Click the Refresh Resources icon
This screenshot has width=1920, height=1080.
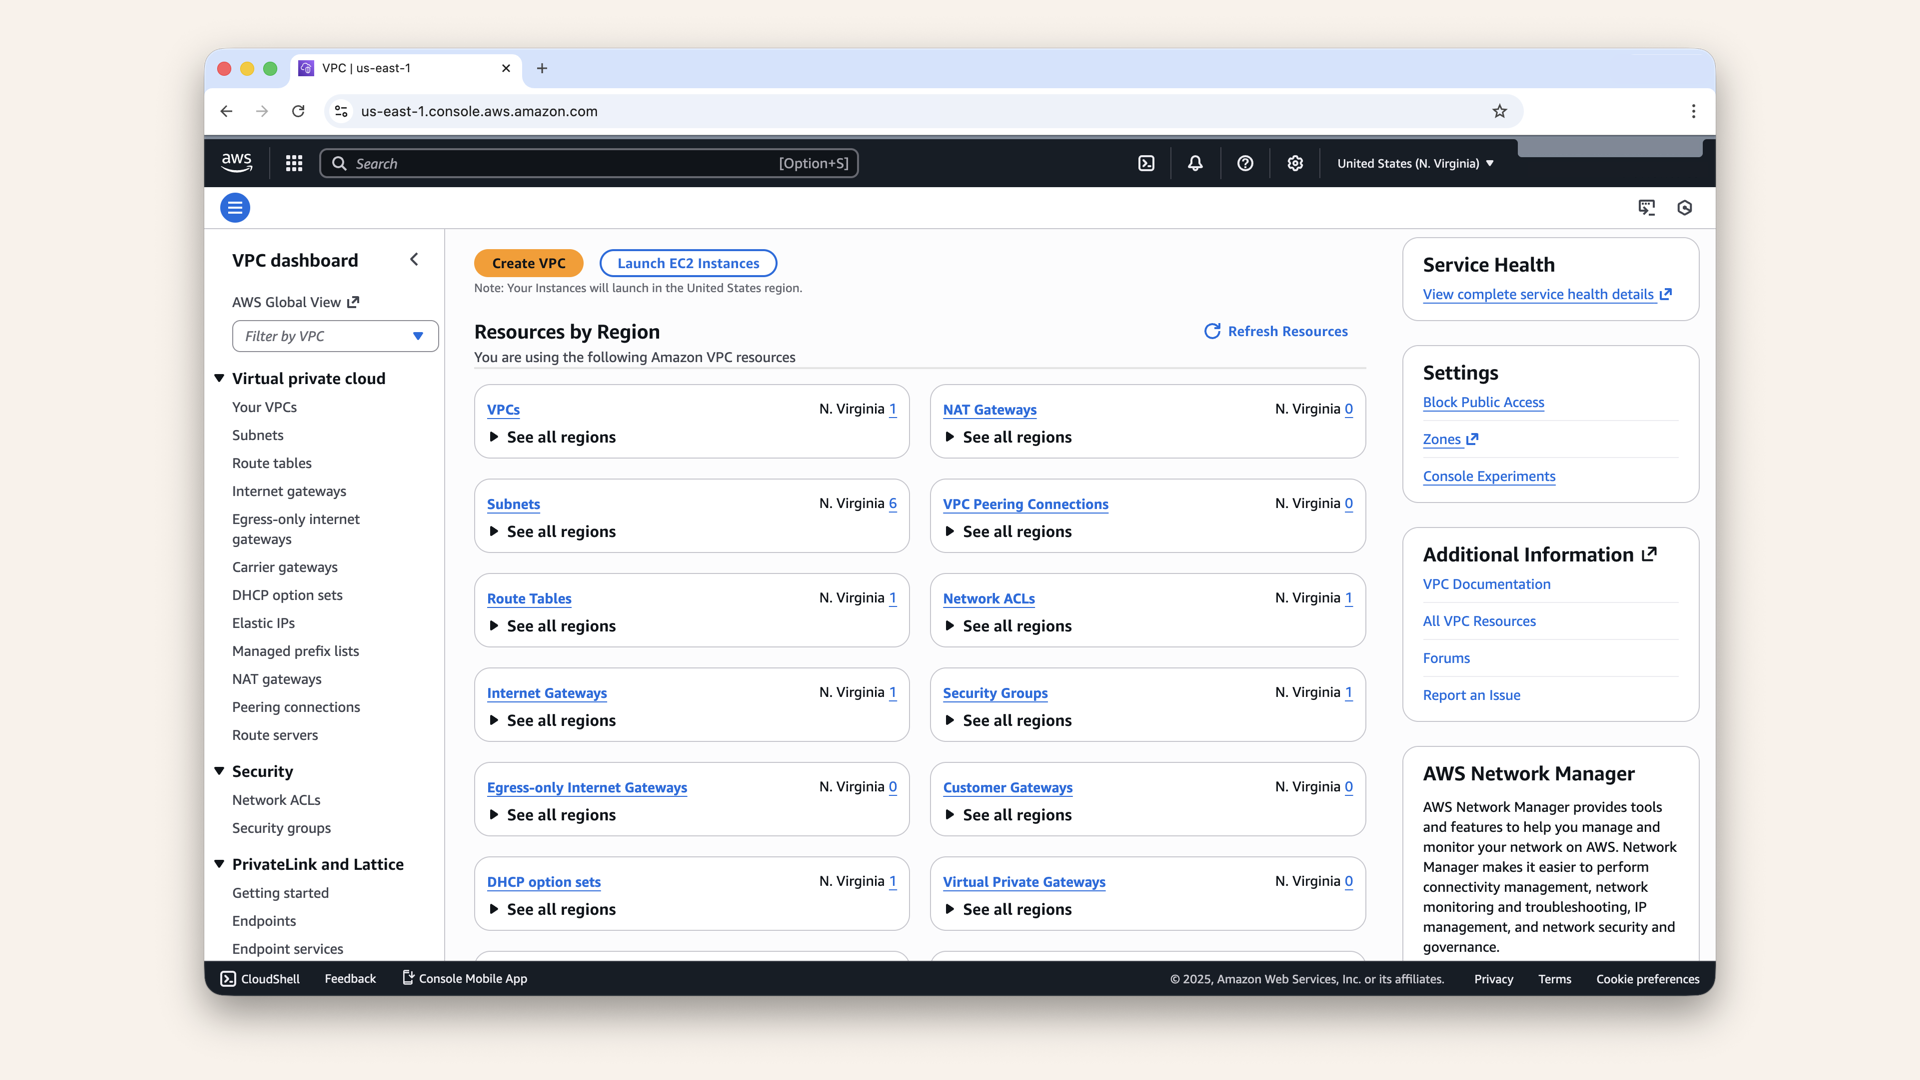coord(1213,331)
